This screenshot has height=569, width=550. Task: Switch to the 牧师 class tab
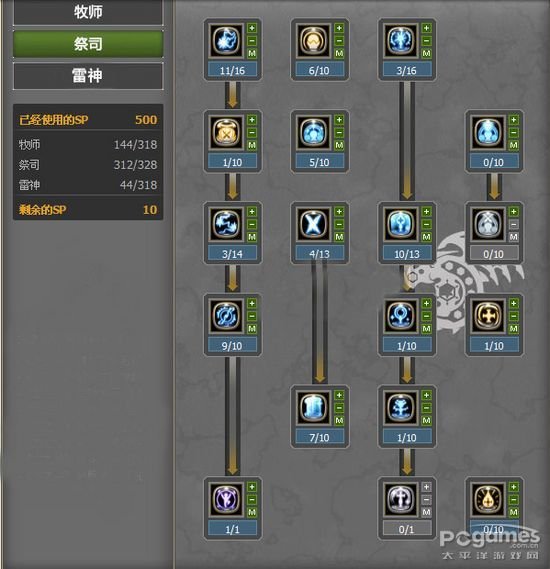coord(88,12)
